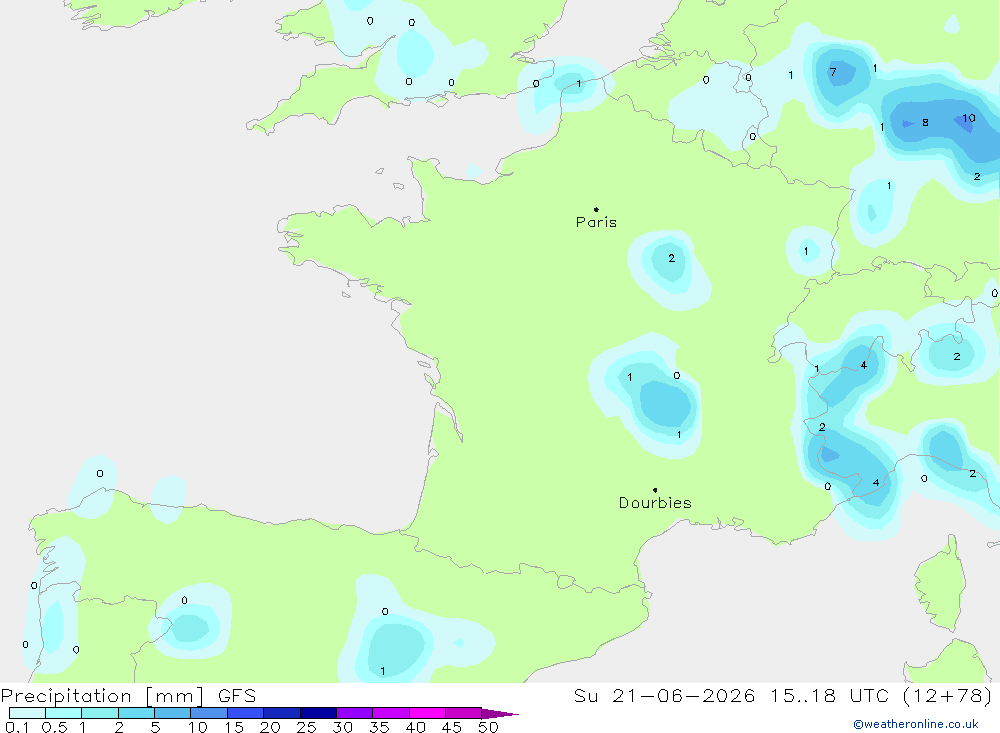Pick the 0.5 to 1 legend swatch

[64, 713]
